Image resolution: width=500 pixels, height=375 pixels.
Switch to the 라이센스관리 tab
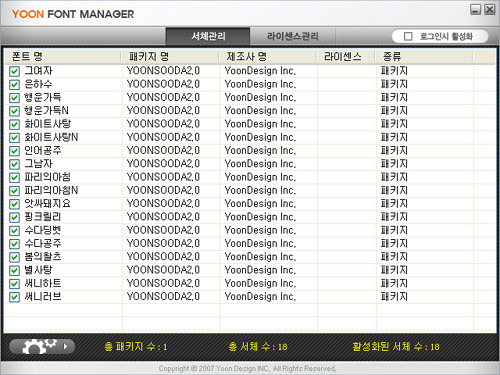[292, 36]
